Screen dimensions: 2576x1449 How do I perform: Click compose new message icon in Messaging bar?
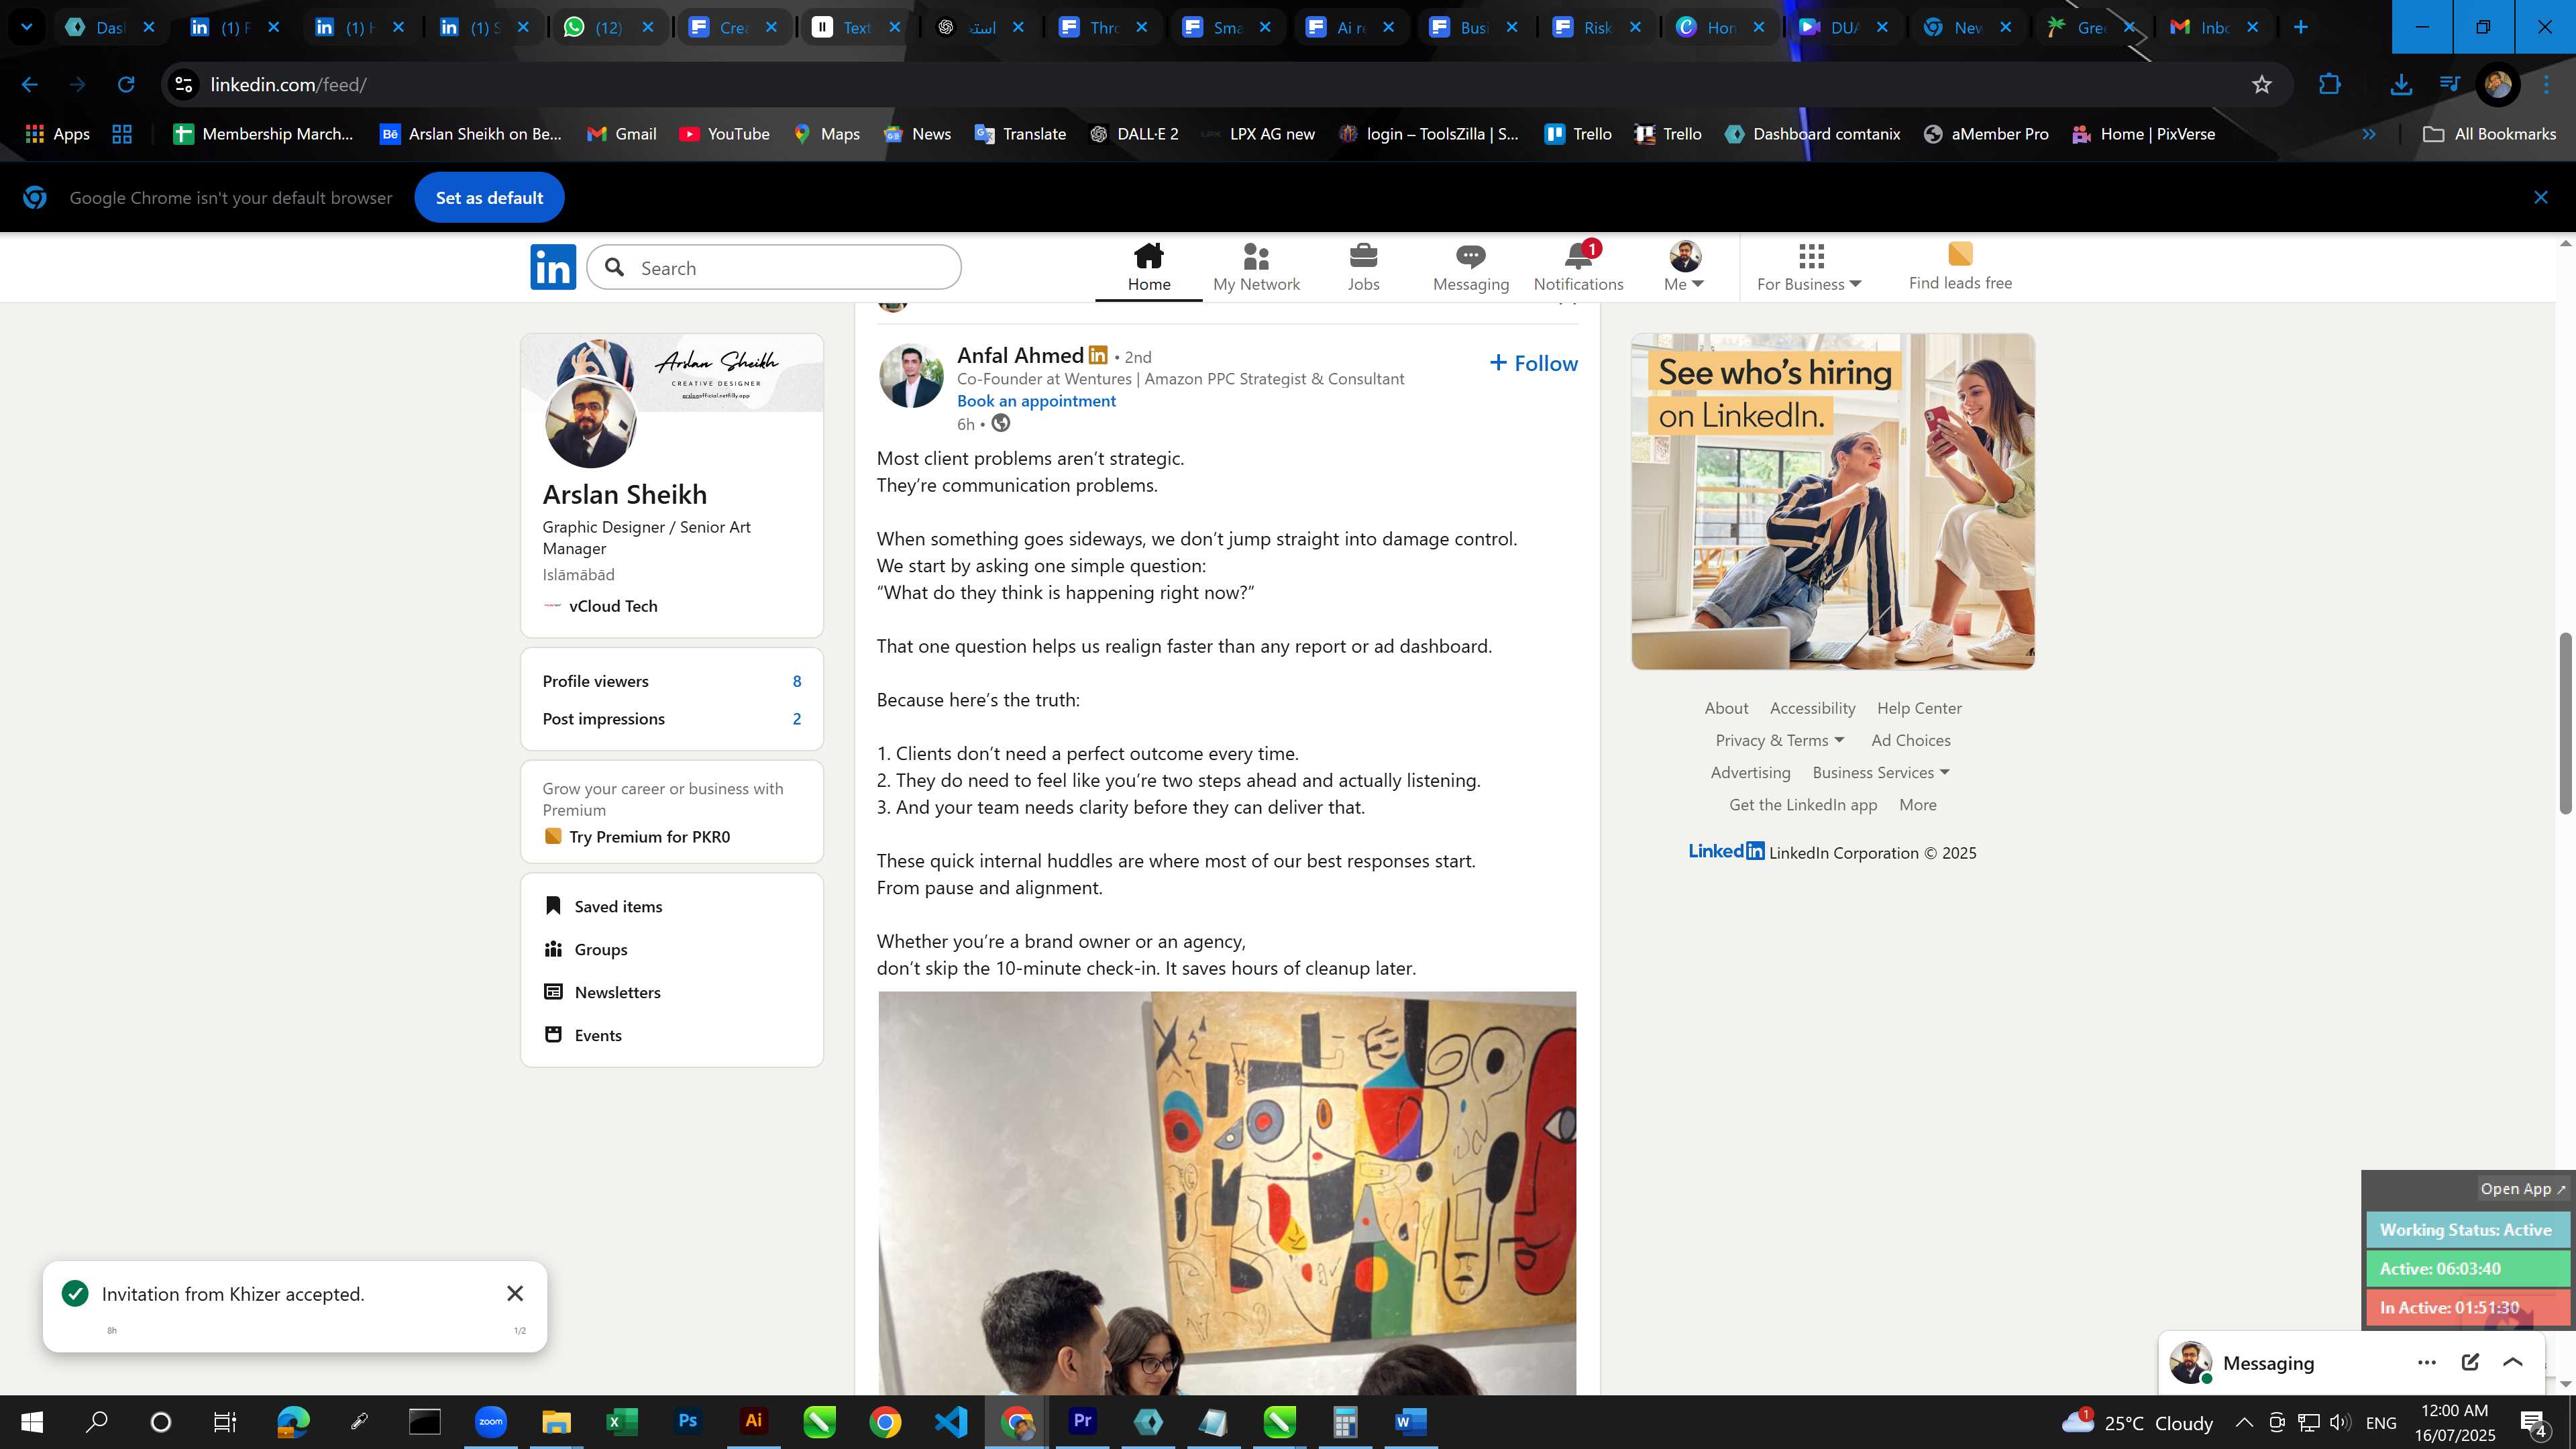pyautogui.click(x=2470, y=1362)
